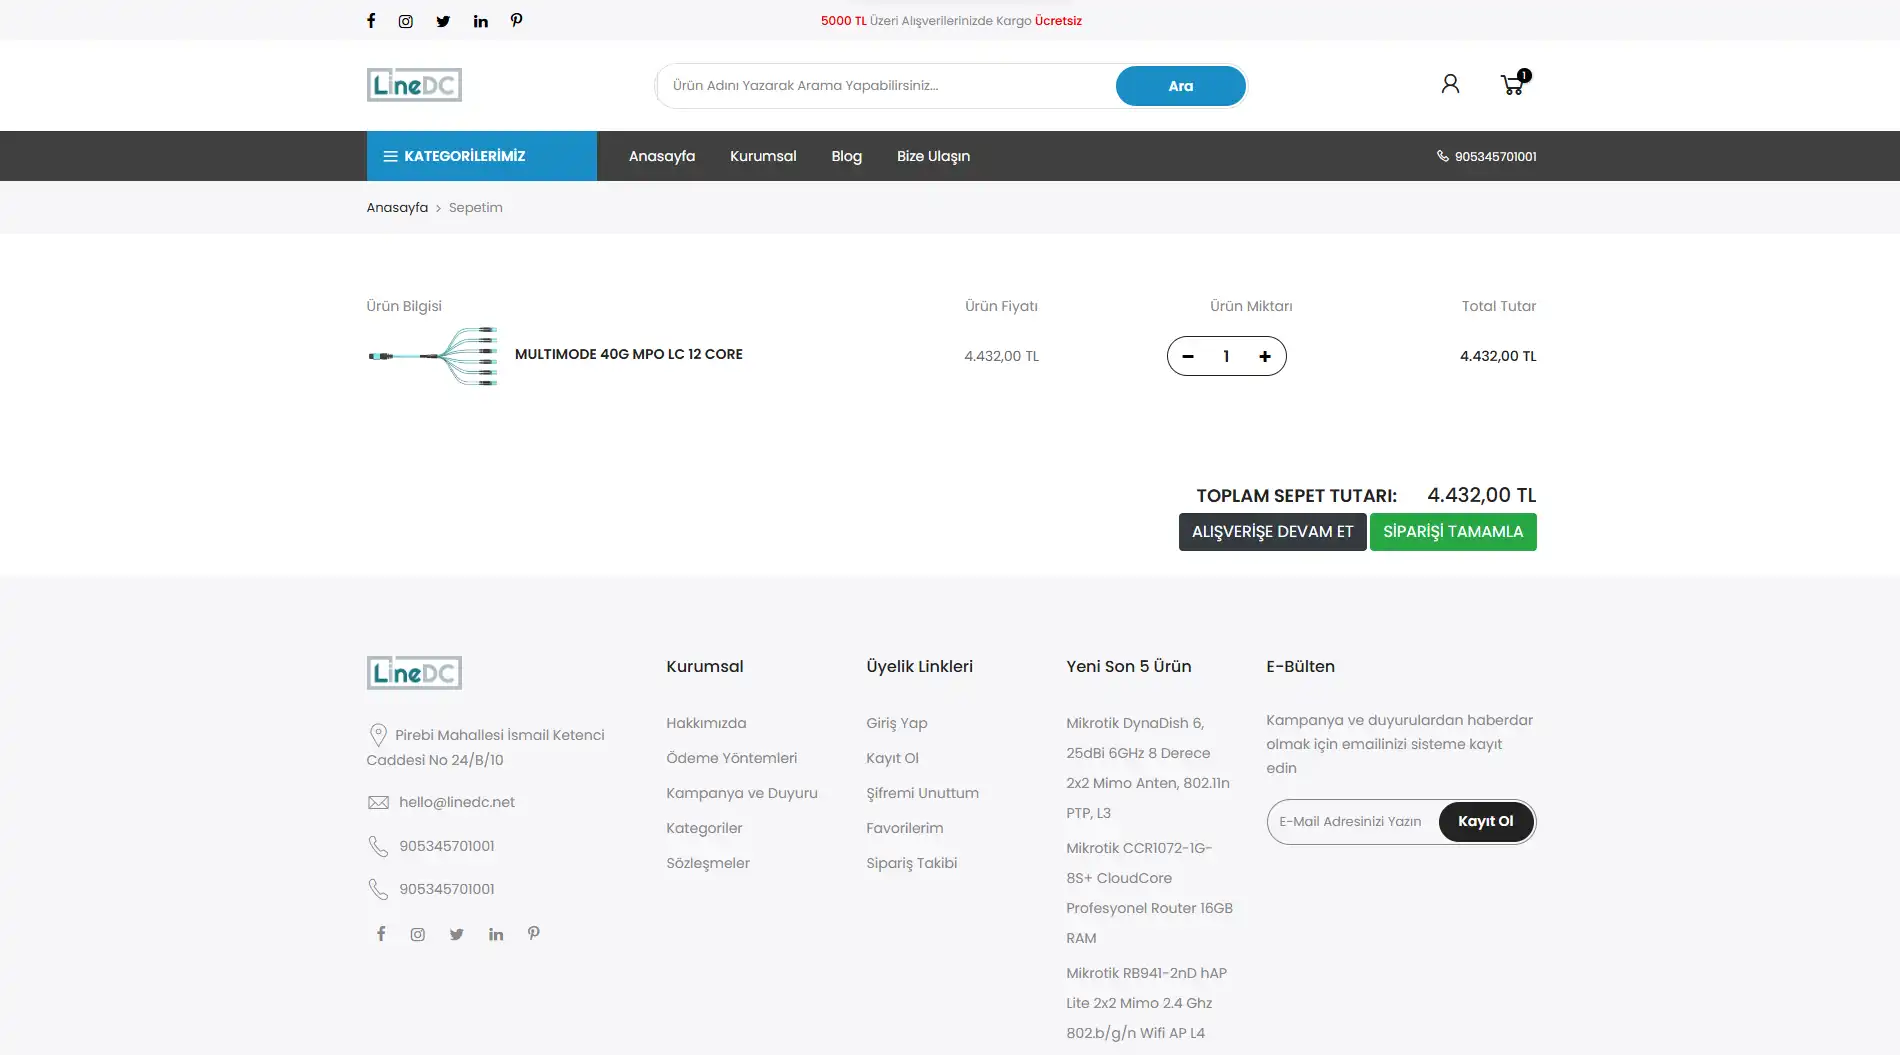Screen dimensions: 1900x1055
Task: Open Instagram link in top bar
Action: 406,21
